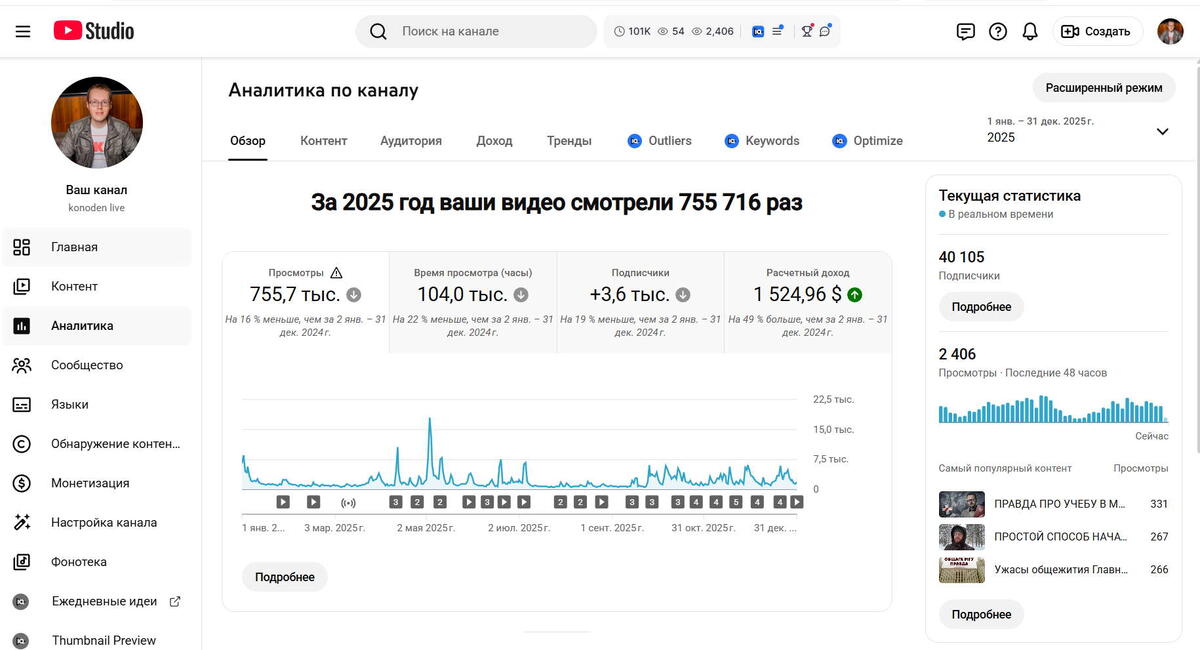Open the Аудитория analytics tab
1200x650 pixels.
click(x=410, y=141)
